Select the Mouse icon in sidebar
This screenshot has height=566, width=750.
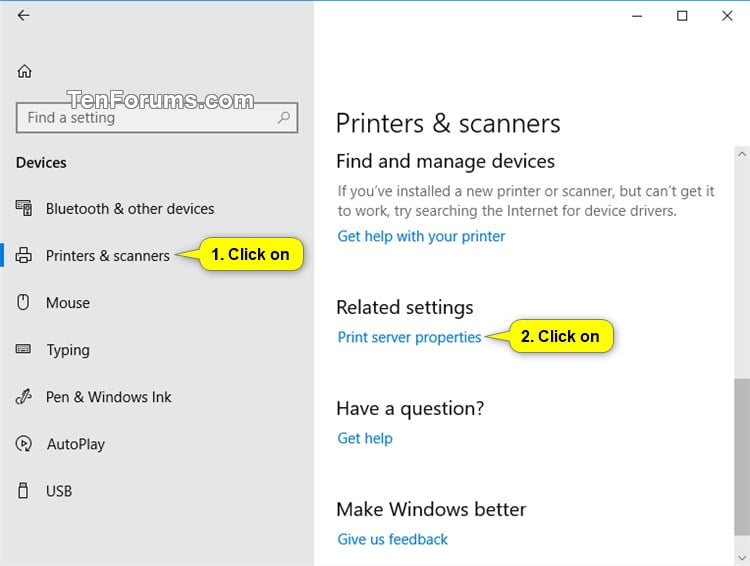point(23,302)
